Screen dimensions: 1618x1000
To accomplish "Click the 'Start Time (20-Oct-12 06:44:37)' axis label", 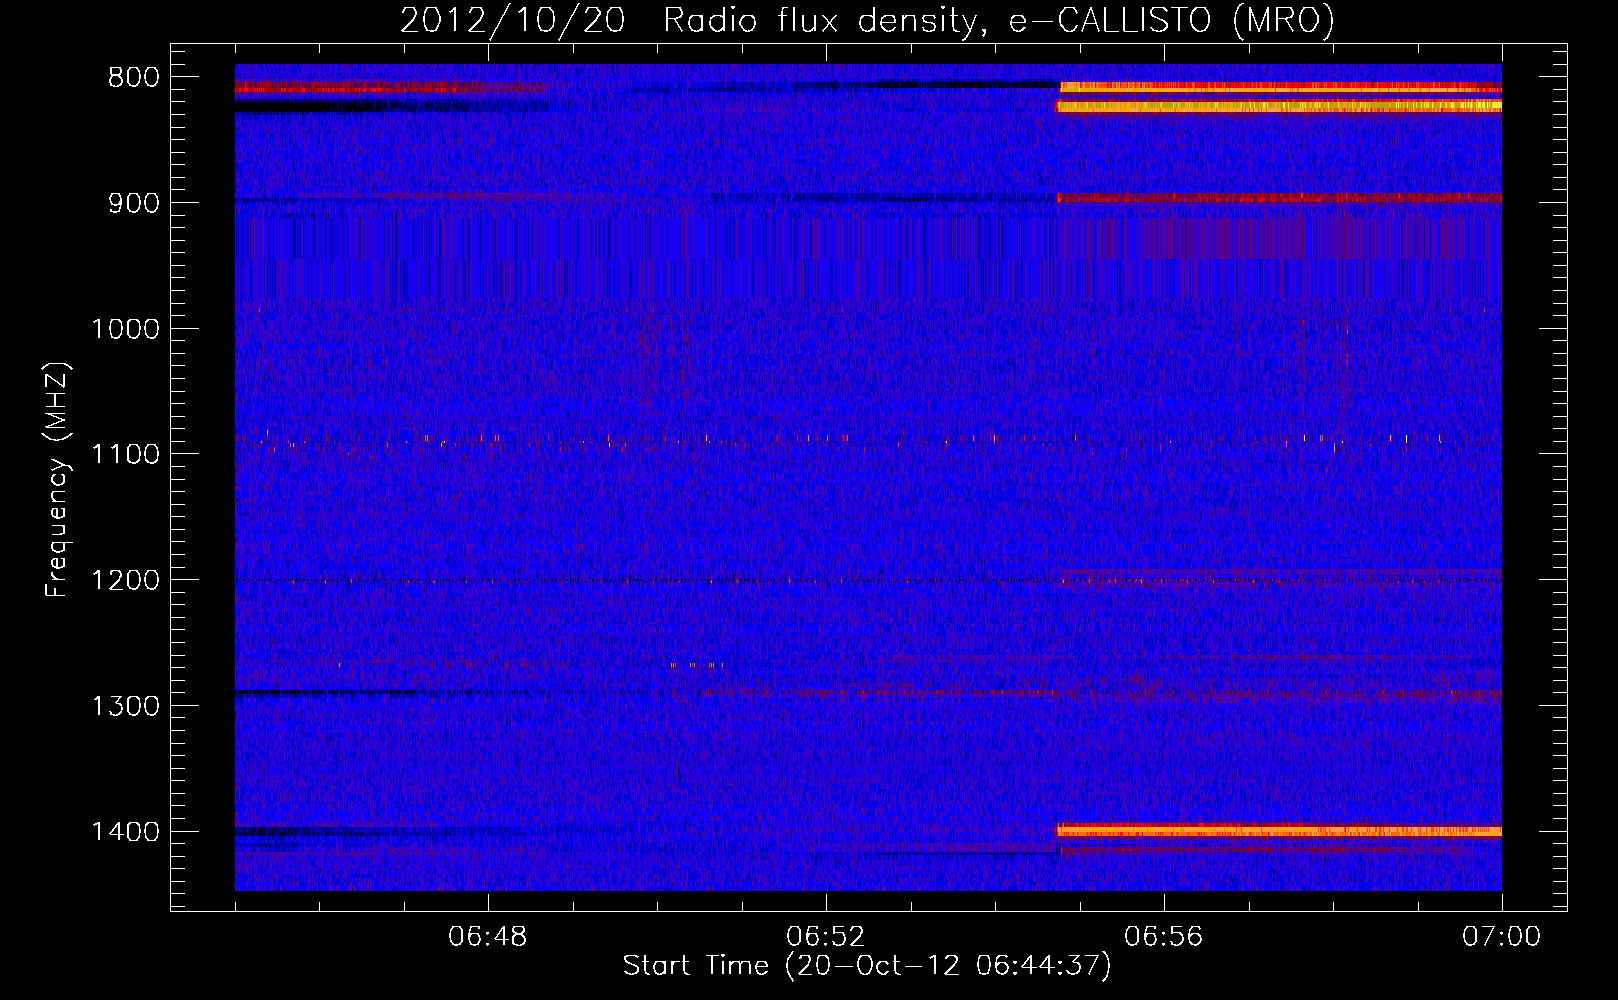I will pos(867,966).
